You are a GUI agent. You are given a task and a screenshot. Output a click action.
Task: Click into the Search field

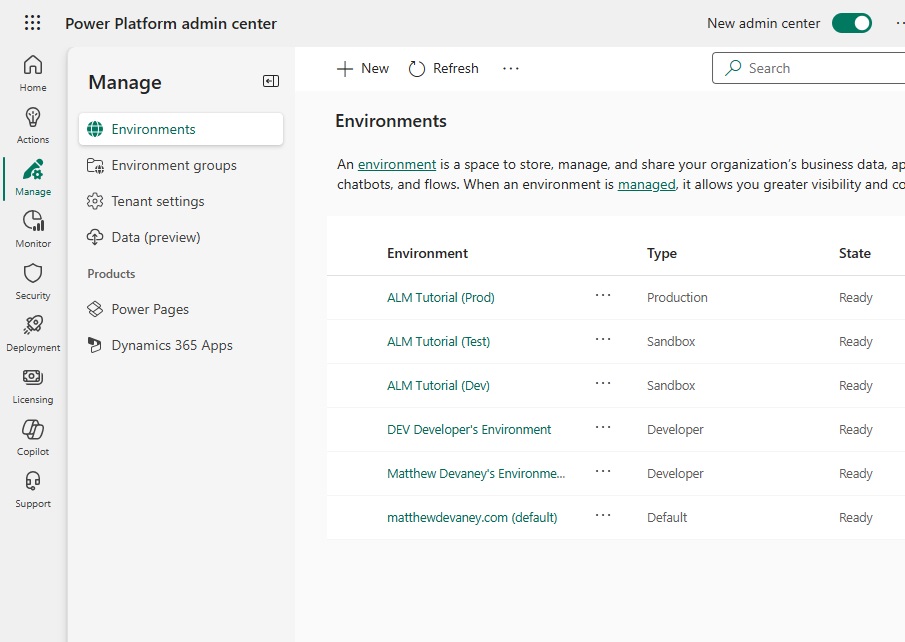[808, 68]
